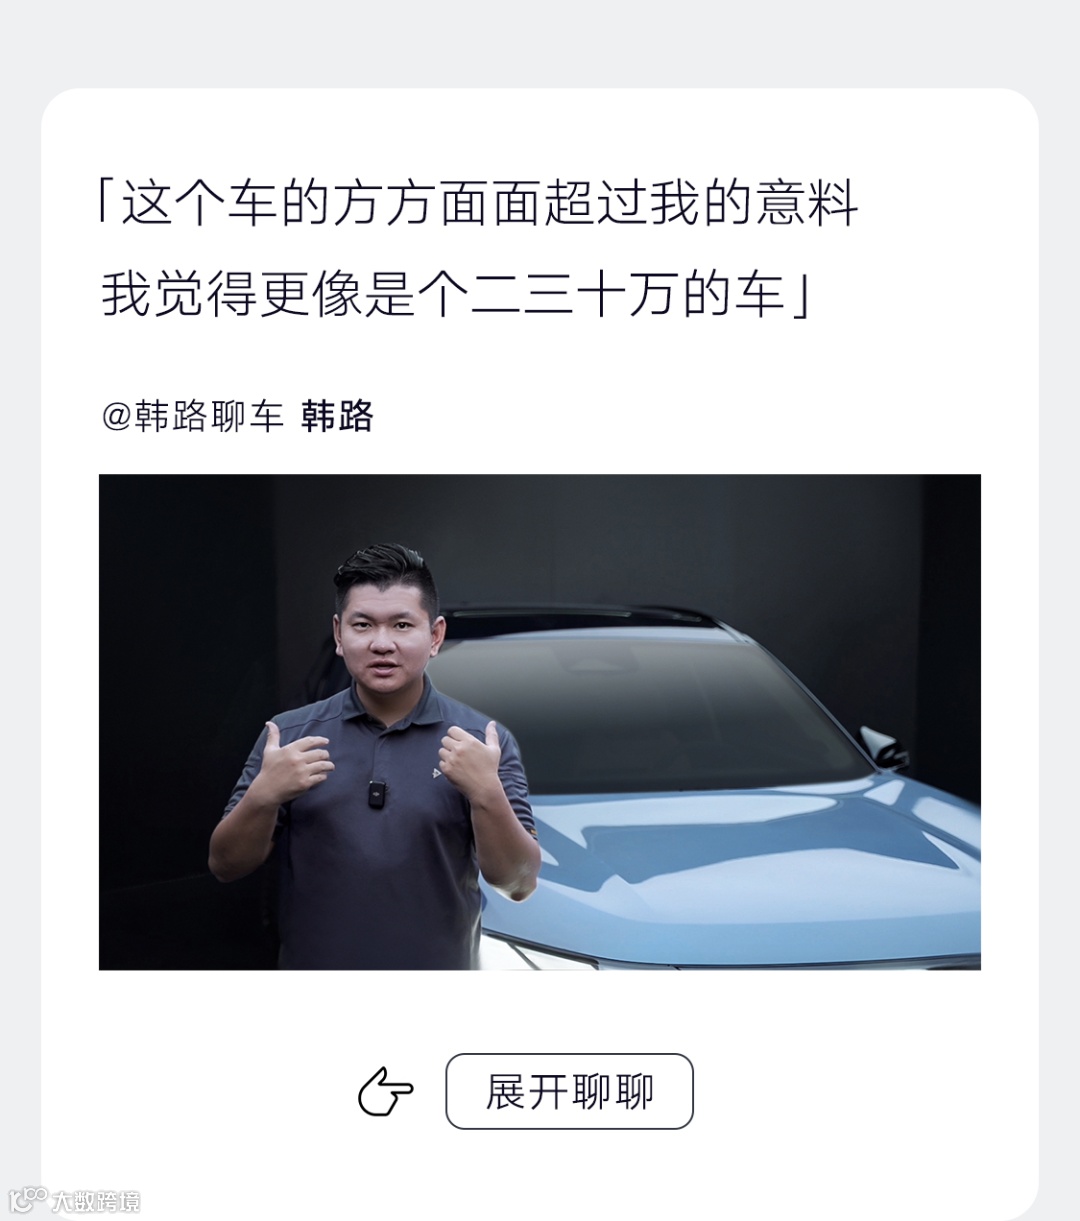Click the watermark logo icon at bottom-left
The image size is (1080, 1221).
28,1198
